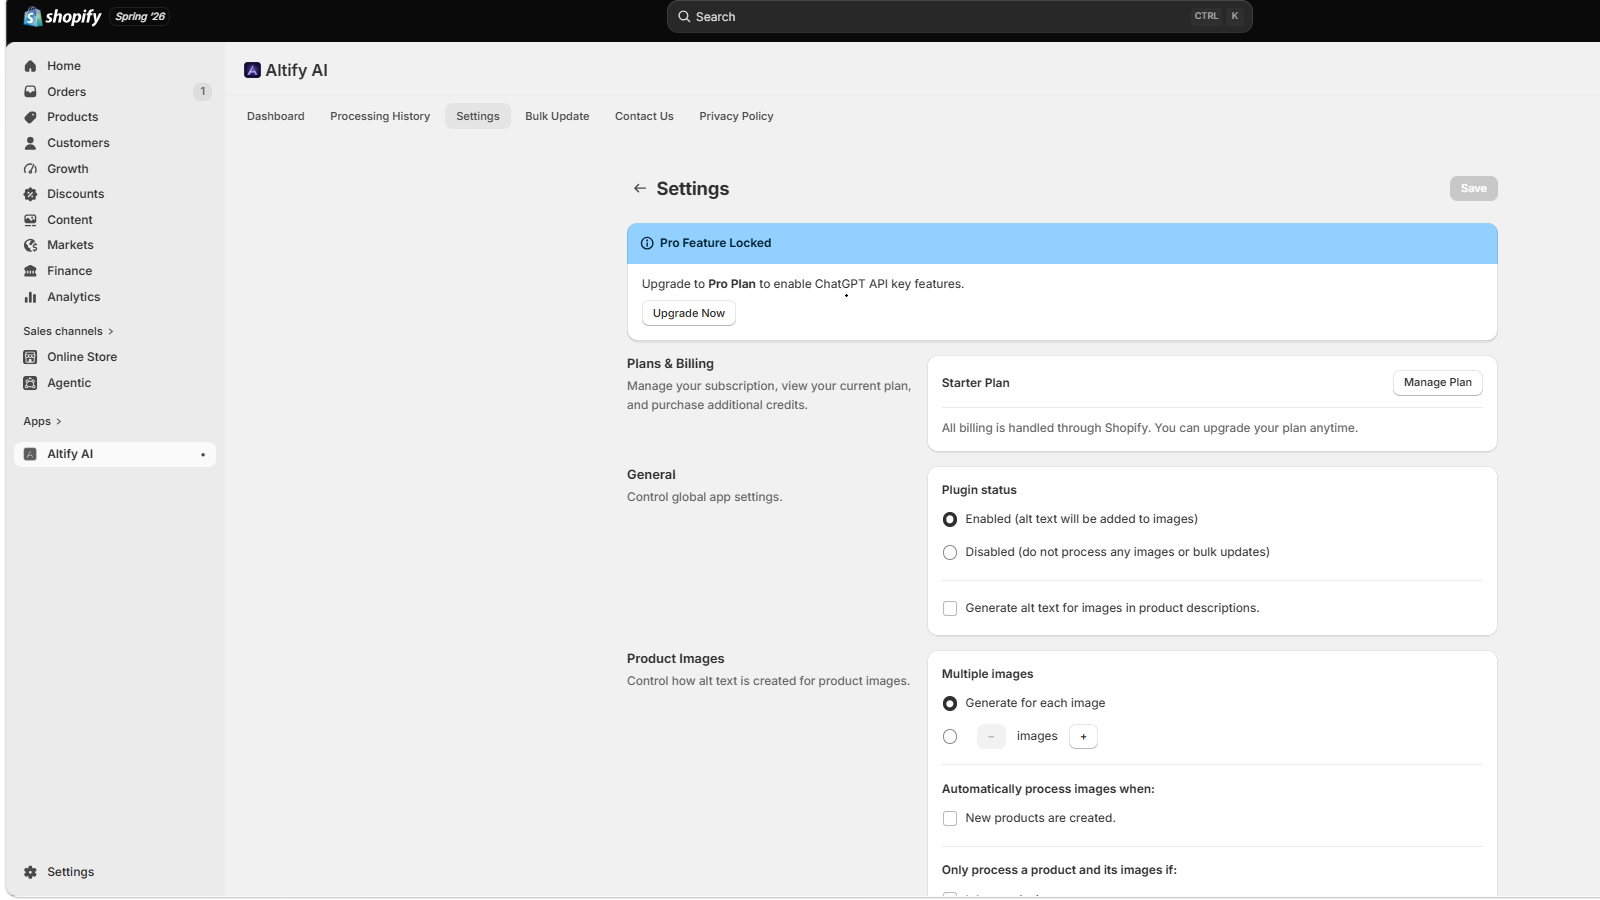Click the Finance bank icon
The image size is (1600, 900).
point(31,271)
